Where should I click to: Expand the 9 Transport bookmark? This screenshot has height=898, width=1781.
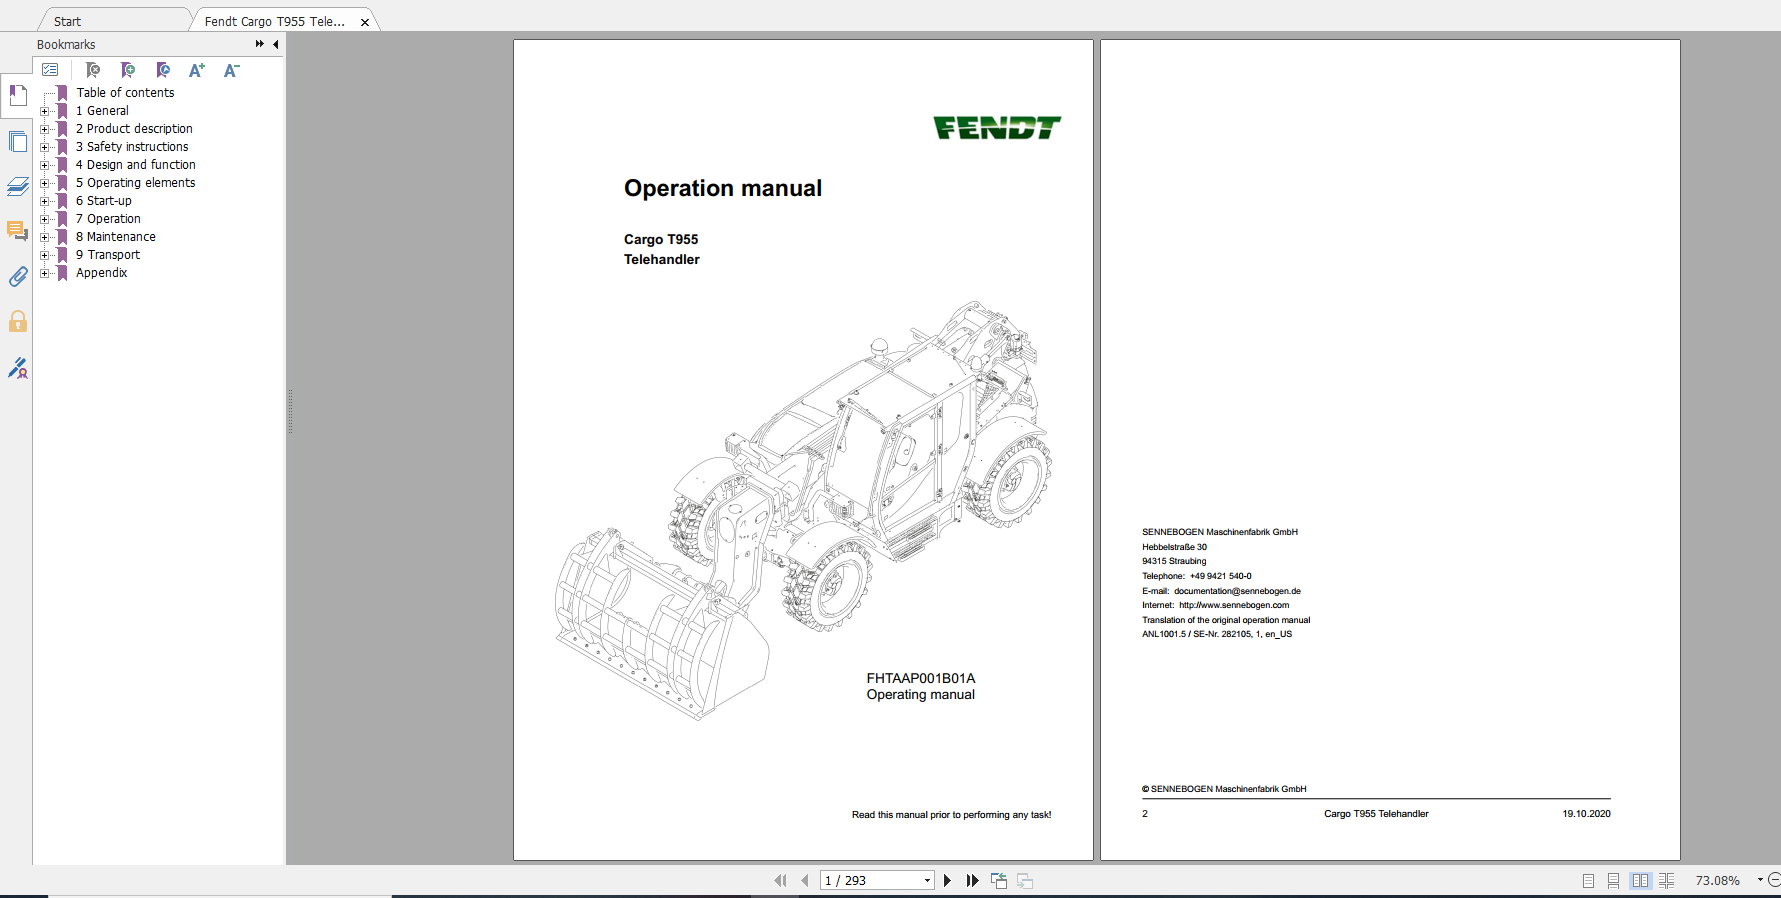tap(44, 255)
